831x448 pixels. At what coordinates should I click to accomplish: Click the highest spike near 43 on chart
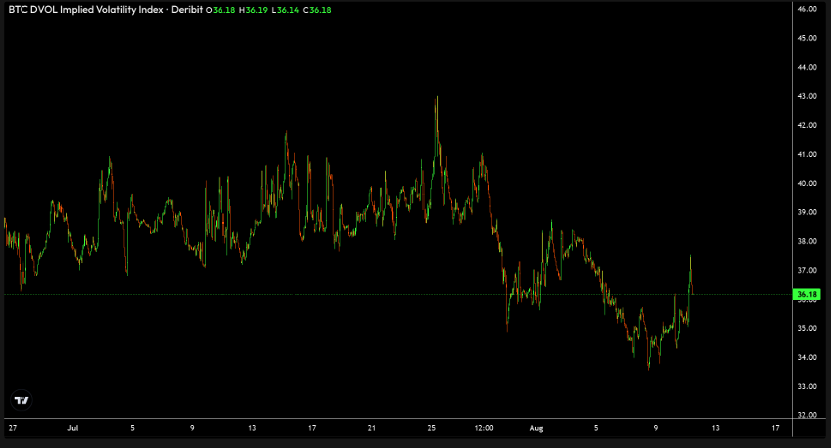tap(437, 99)
